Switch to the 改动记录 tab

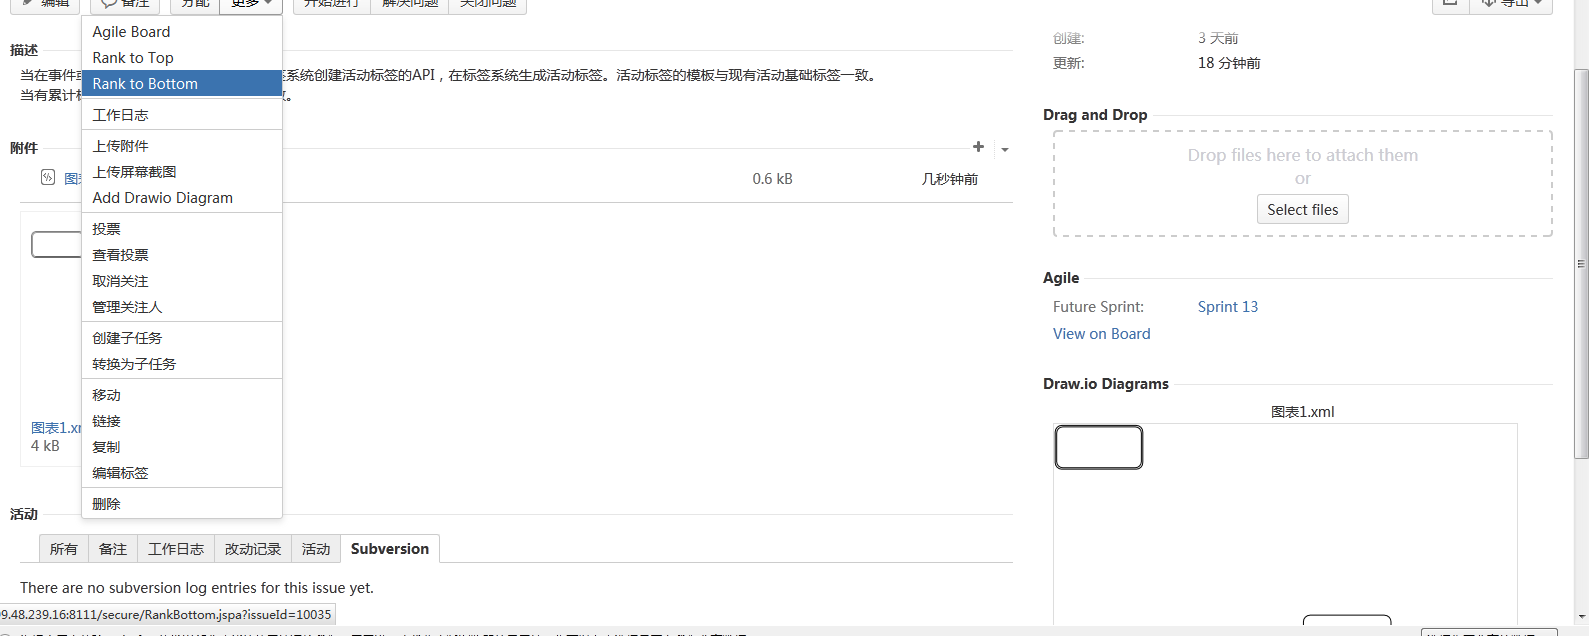click(x=253, y=549)
